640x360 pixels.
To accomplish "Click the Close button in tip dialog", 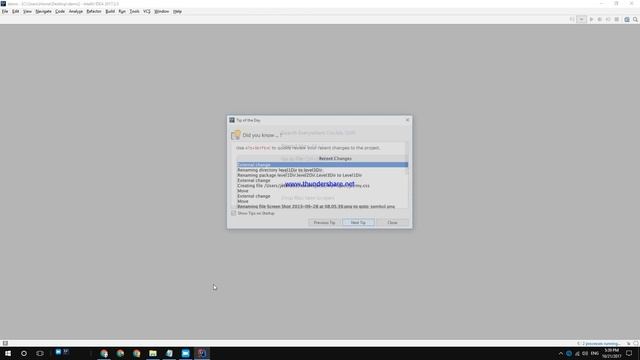I will (x=392, y=222).
